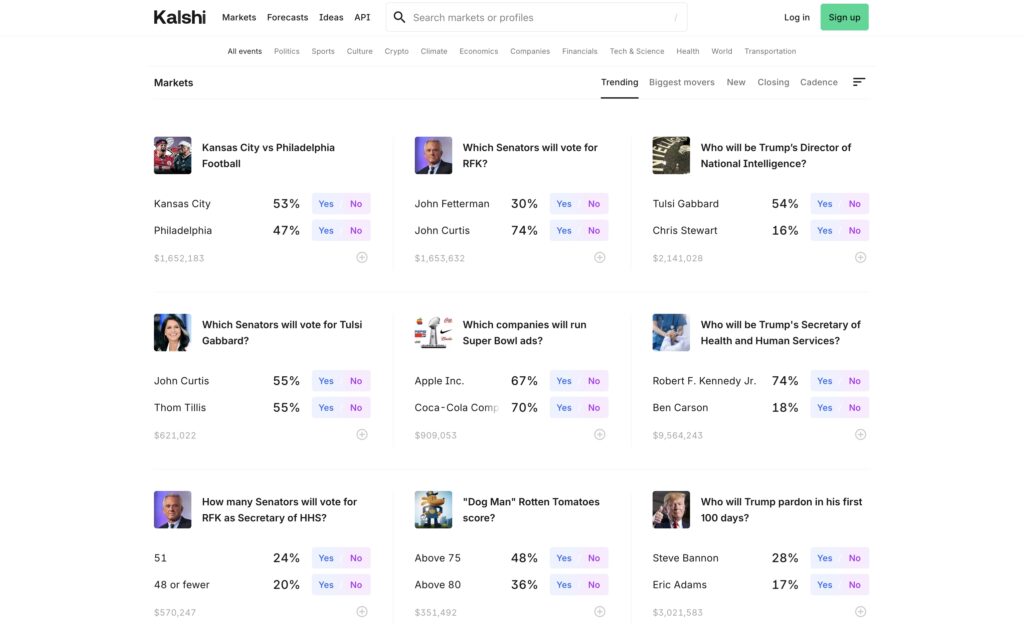The width and height of the screenshot is (1024, 631).
Task: Click plus icon on RFK Senators vote market
Action: tap(600, 257)
